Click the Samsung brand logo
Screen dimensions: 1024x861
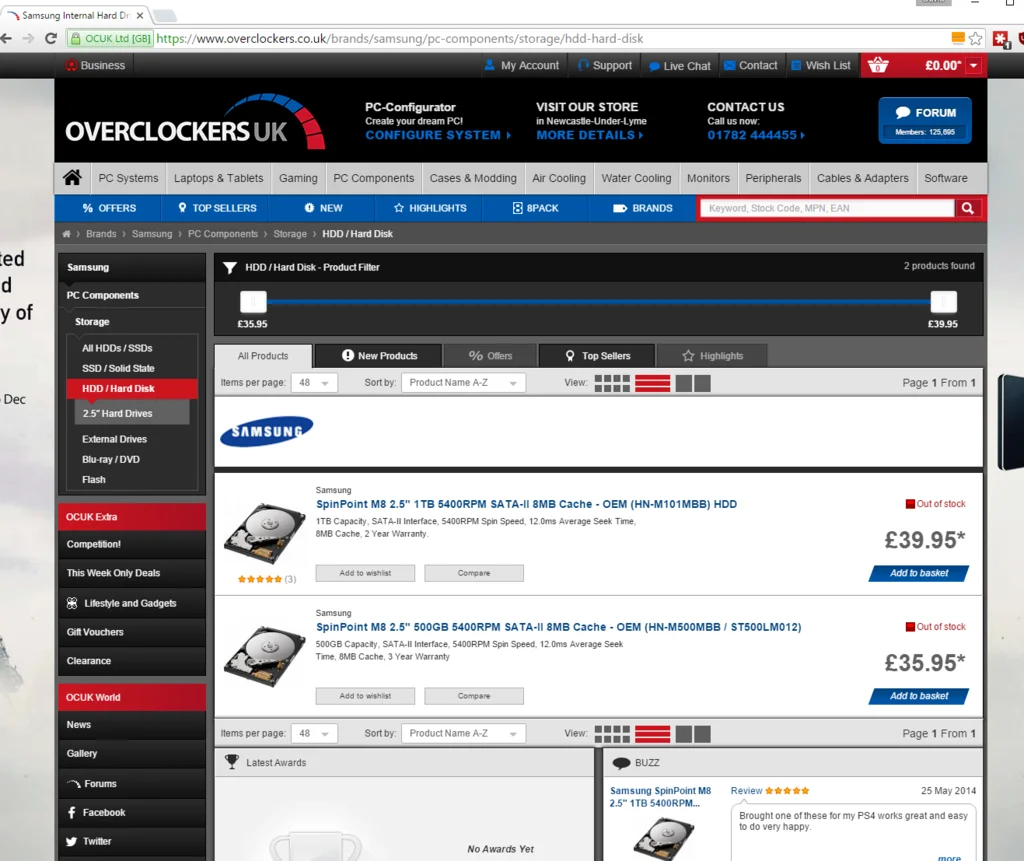tap(266, 431)
